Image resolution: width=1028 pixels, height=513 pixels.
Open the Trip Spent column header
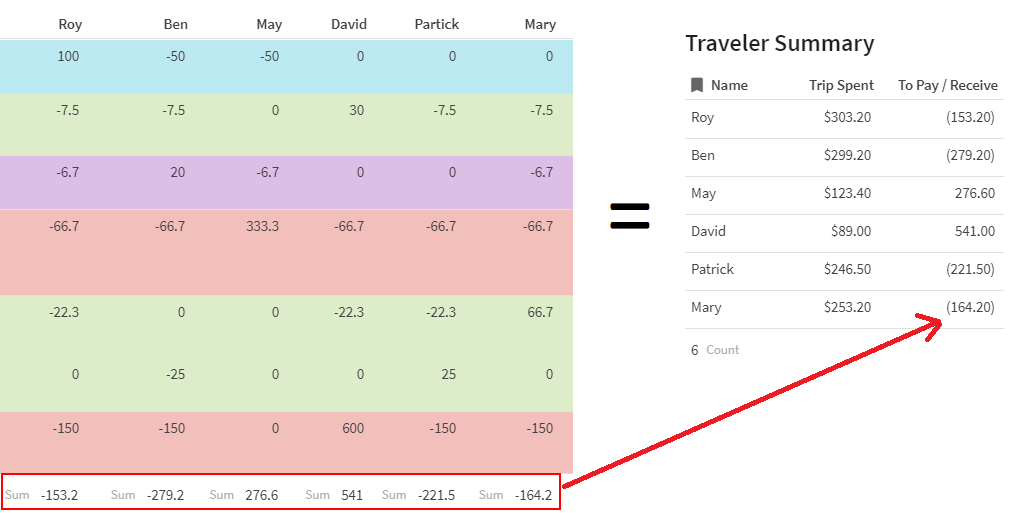(x=841, y=85)
